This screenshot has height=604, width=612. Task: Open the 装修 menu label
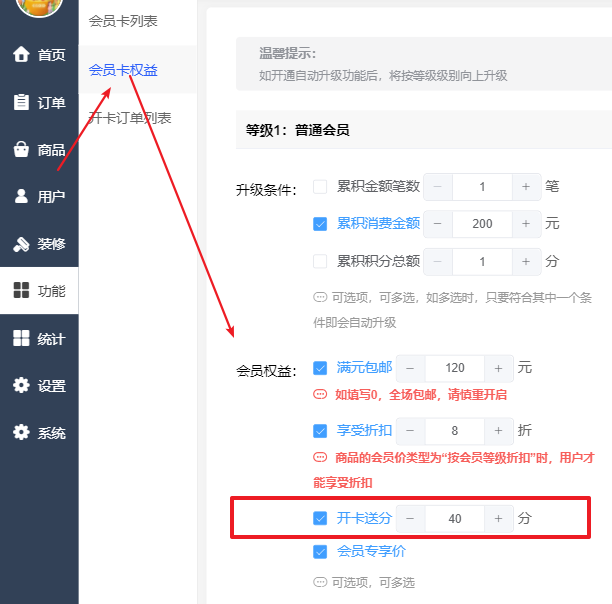point(52,244)
